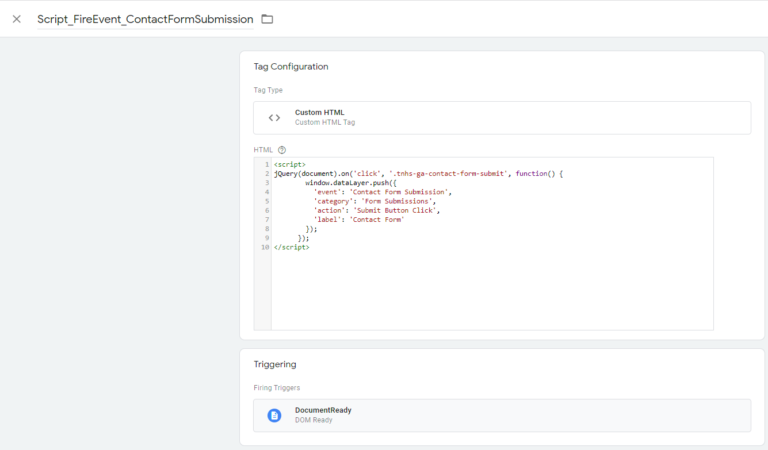
Task: Click the DOM Ready trigger subtitle
Action: (x=313, y=420)
